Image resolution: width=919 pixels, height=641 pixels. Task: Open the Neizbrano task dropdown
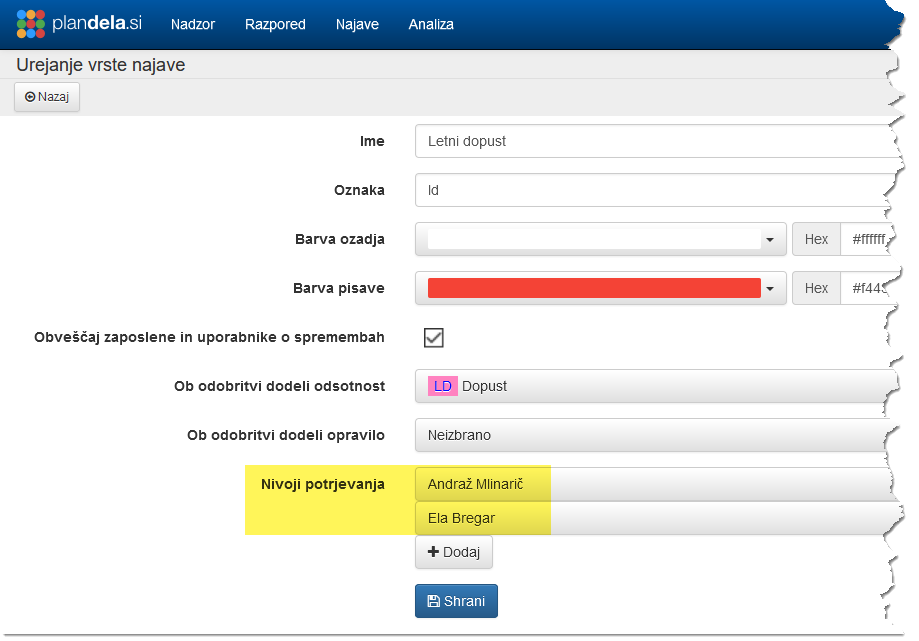[650, 436]
